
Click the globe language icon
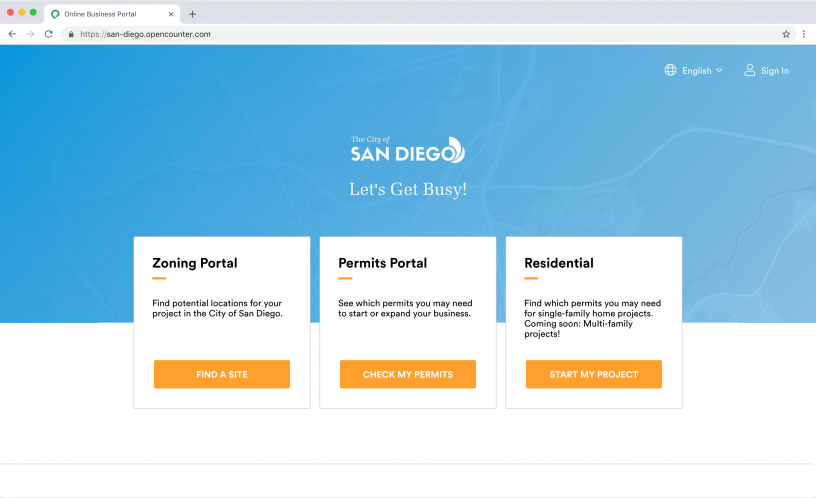coord(670,70)
